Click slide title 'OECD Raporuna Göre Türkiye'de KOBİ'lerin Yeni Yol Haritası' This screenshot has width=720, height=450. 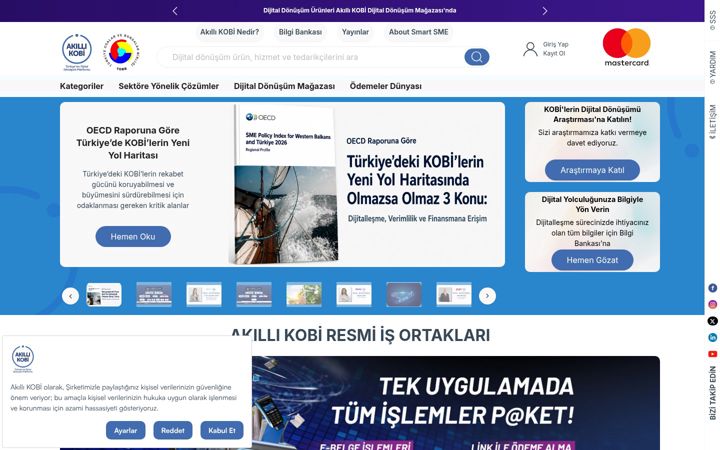pos(133,143)
